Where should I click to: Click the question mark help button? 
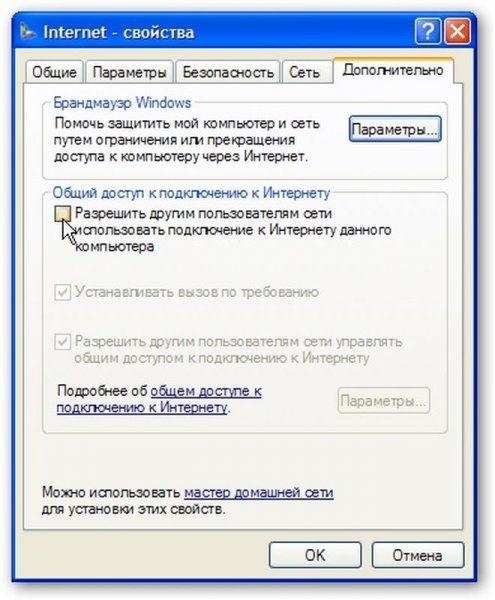point(428,32)
